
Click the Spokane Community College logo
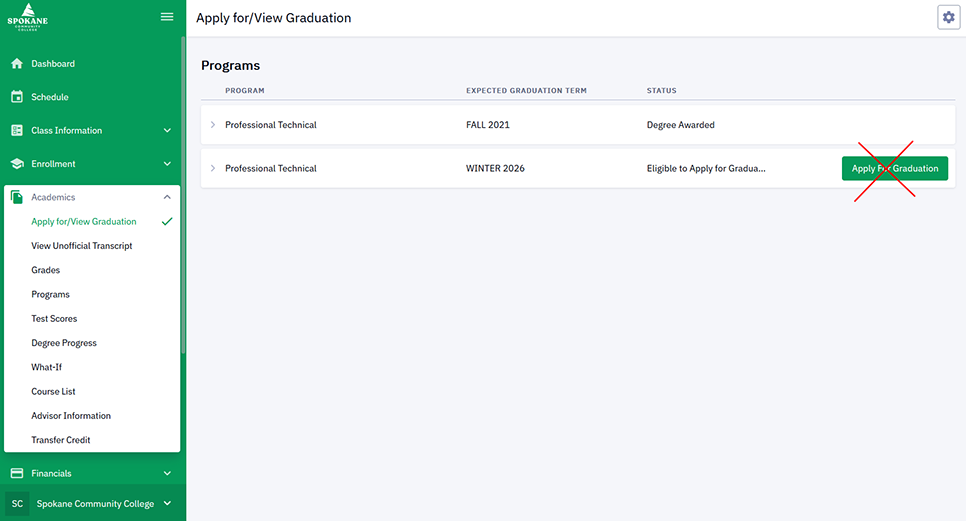pos(28,17)
